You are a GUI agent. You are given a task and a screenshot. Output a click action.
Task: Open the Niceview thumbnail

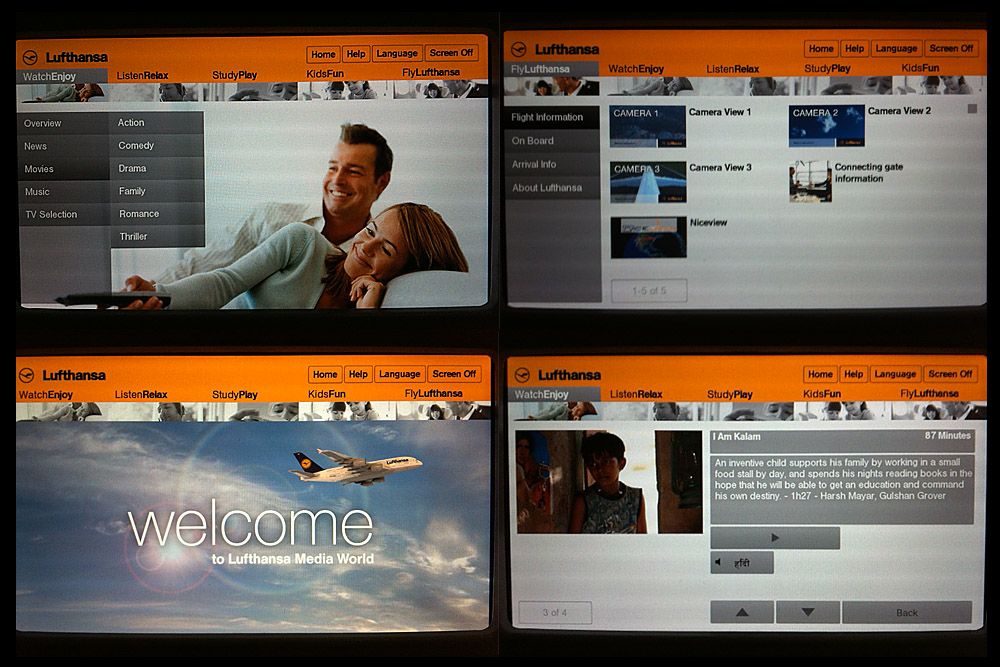click(649, 237)
